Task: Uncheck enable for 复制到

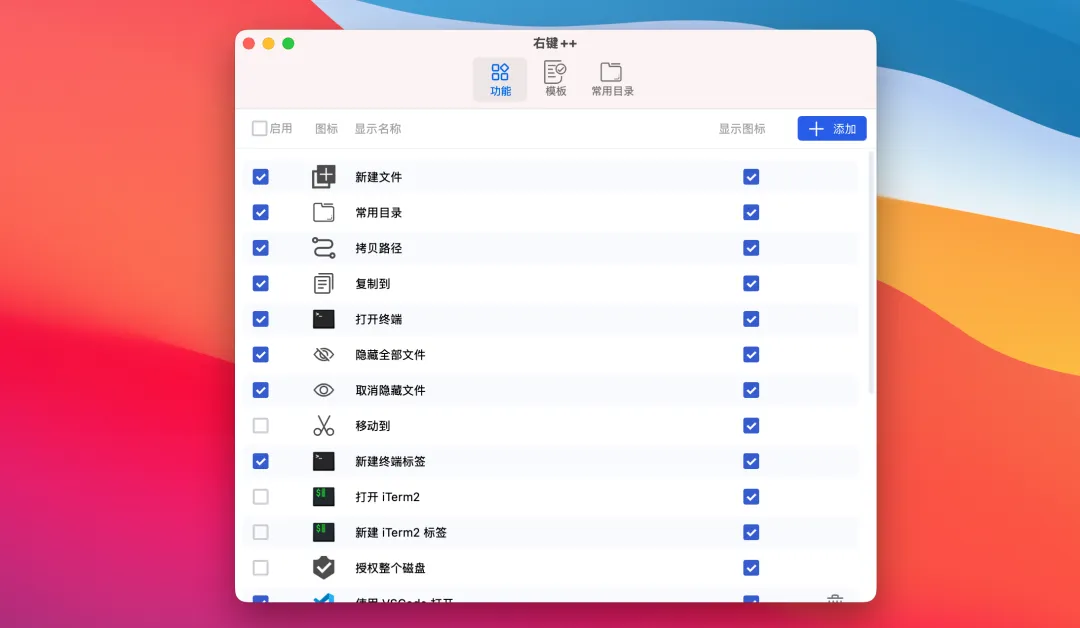Action: click(x=260, y=284)
